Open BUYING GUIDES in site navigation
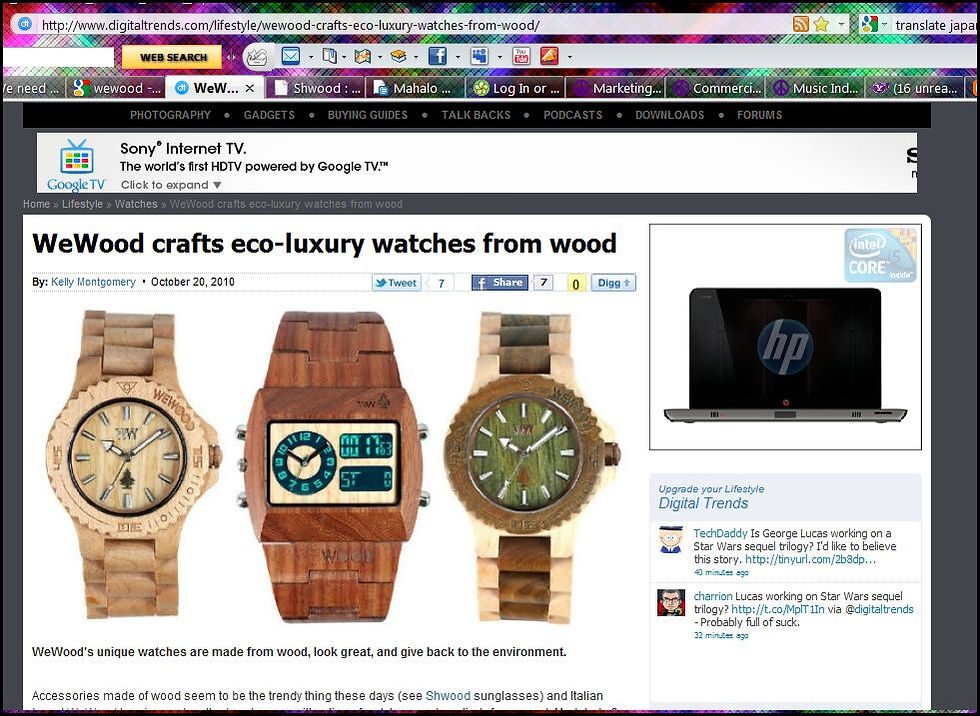 click(368, 115)
